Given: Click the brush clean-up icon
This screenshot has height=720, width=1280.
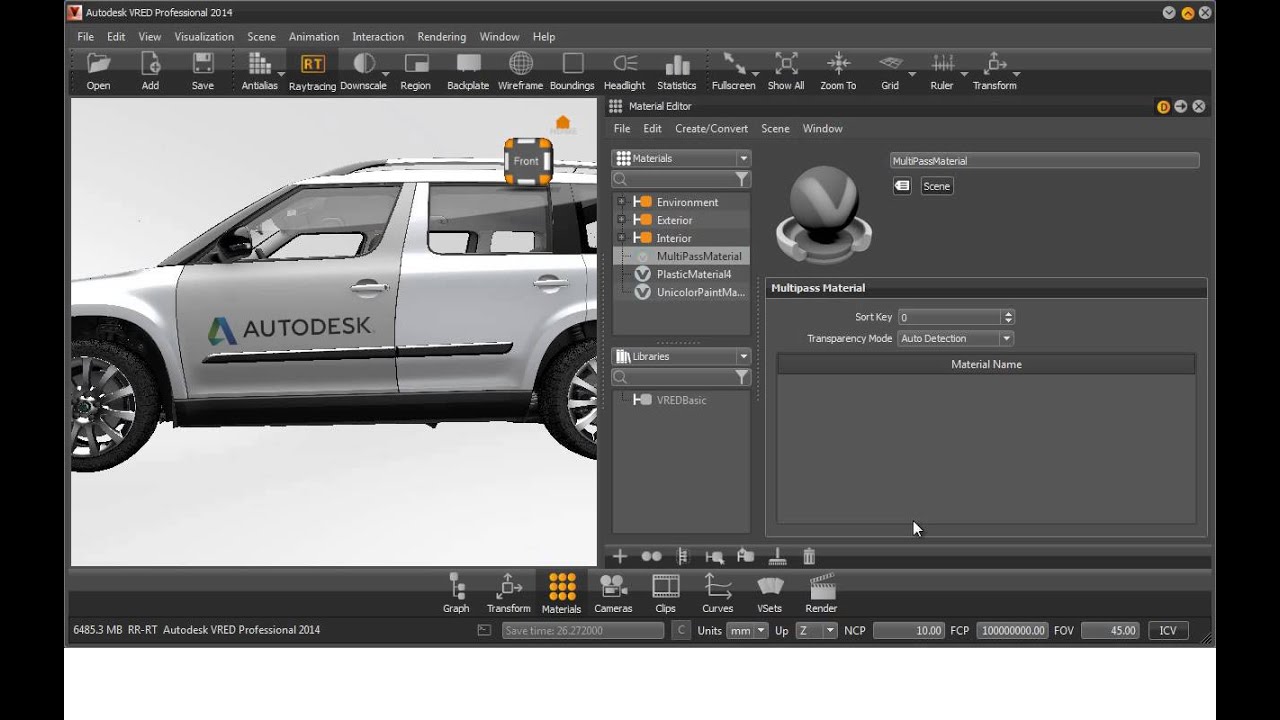Looking at the screenshot, I should point(777,556).
